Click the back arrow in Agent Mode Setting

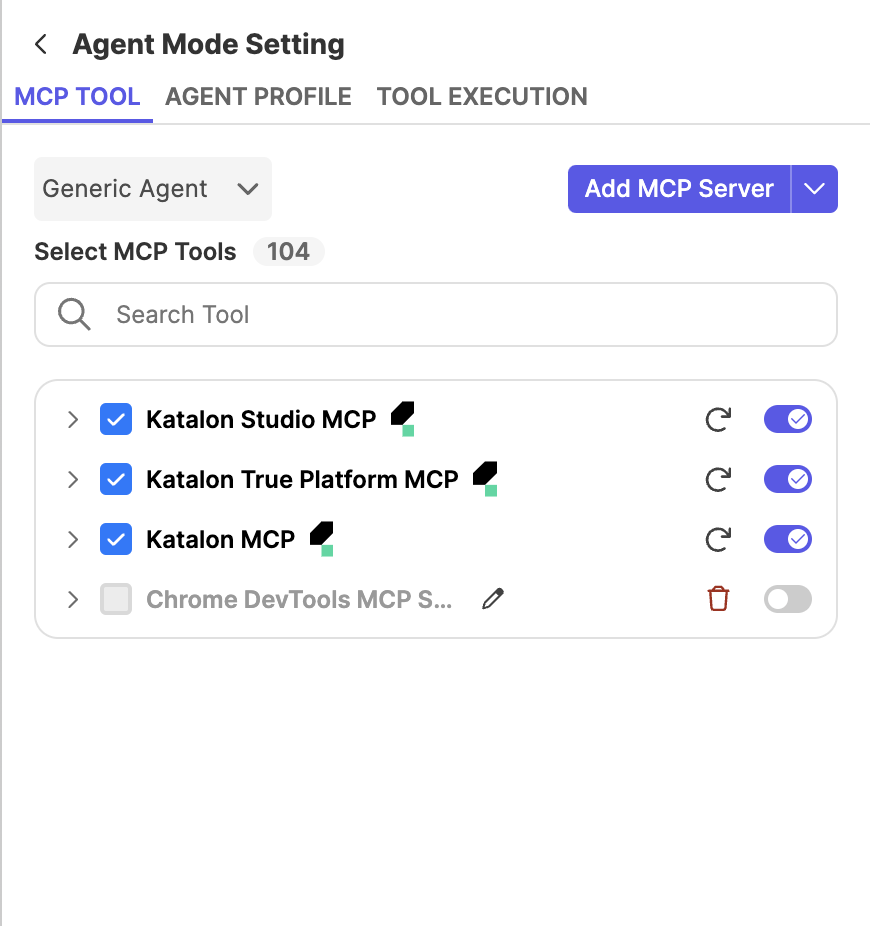click(x=40, y=44)
